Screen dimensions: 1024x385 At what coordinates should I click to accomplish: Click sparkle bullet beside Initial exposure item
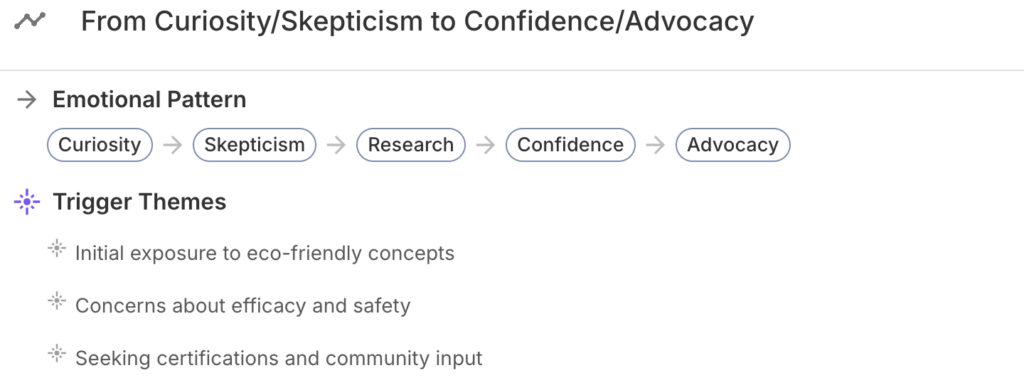[x=57, y=249]
